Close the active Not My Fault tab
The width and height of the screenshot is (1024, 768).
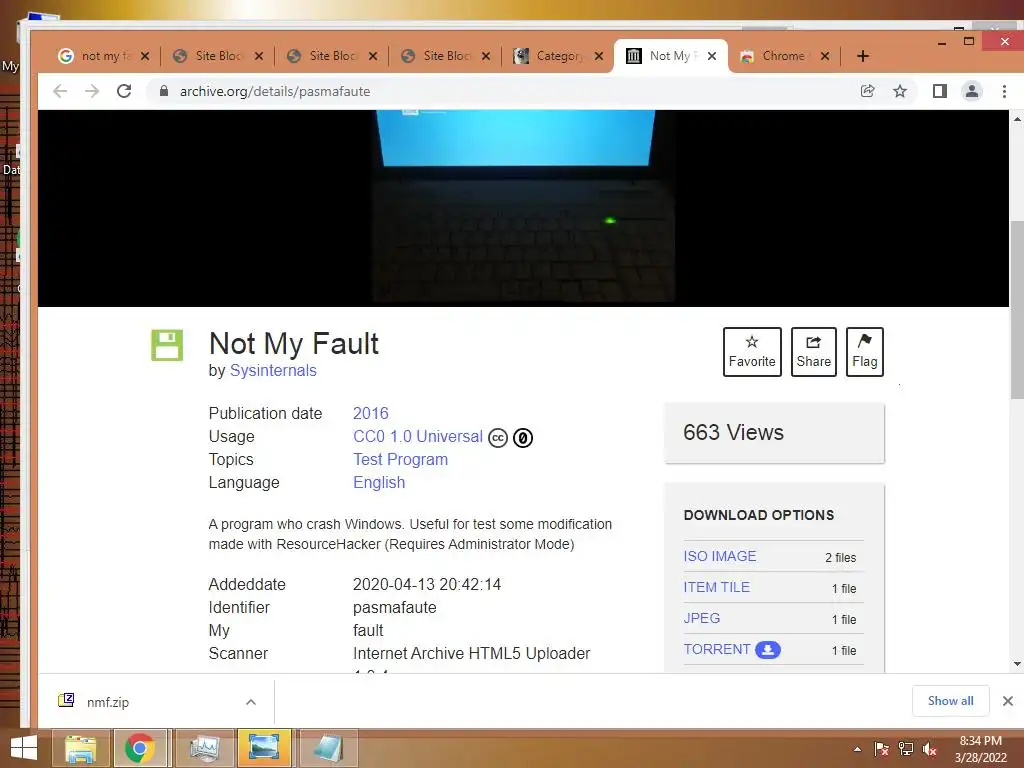click(x=712, y=56)
